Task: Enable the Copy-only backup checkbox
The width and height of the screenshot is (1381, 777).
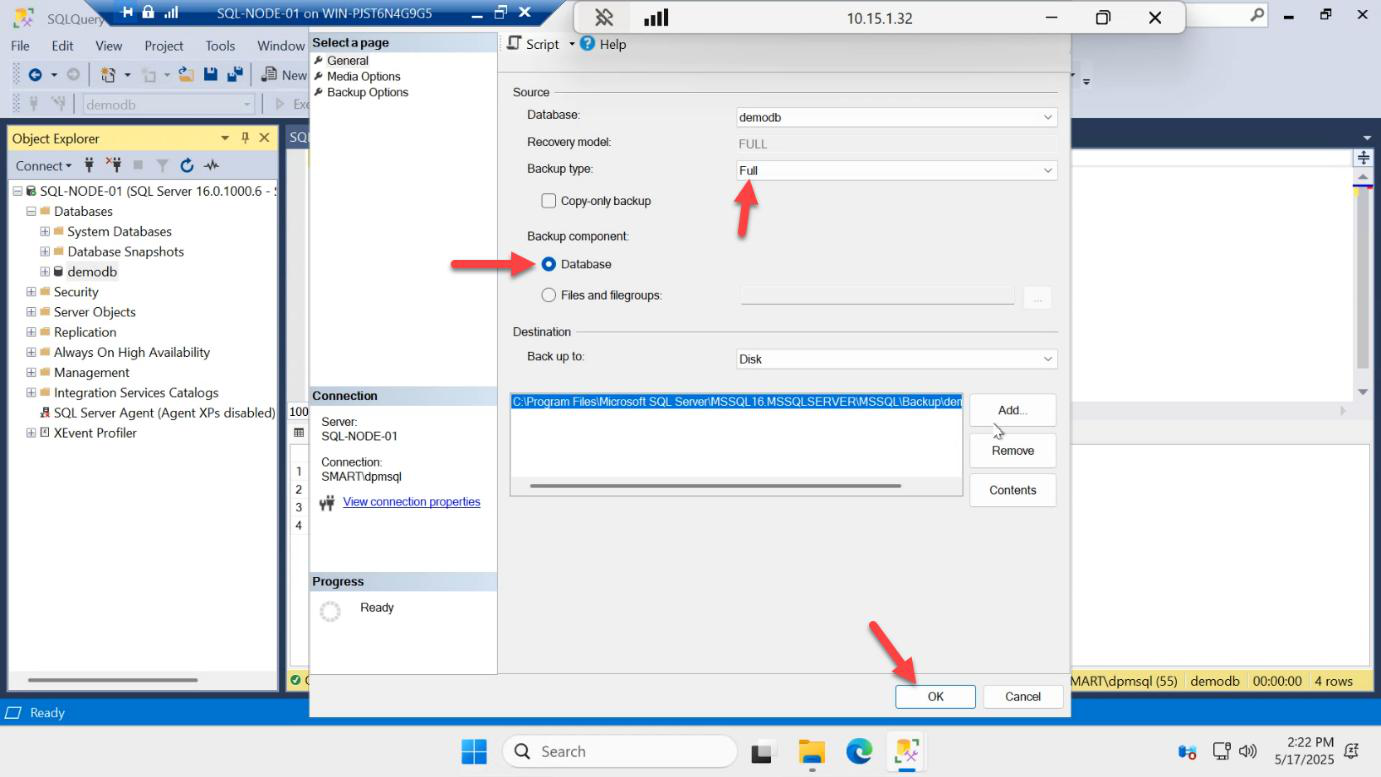Action: (548, 201)
